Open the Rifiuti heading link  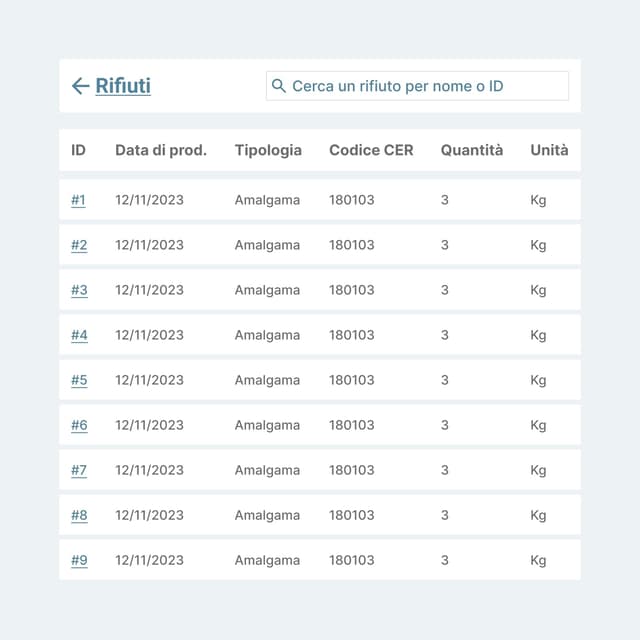point(123,86)
